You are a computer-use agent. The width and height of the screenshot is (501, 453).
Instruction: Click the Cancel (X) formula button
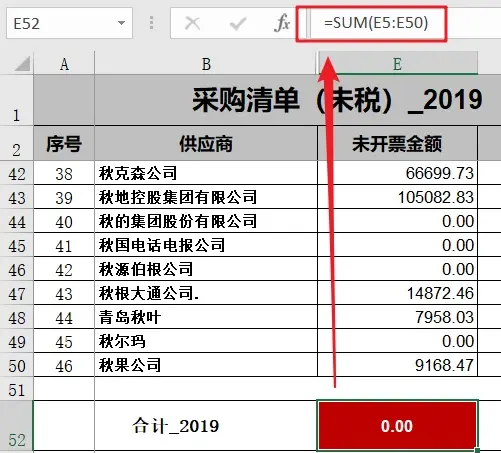coord(192,23)
